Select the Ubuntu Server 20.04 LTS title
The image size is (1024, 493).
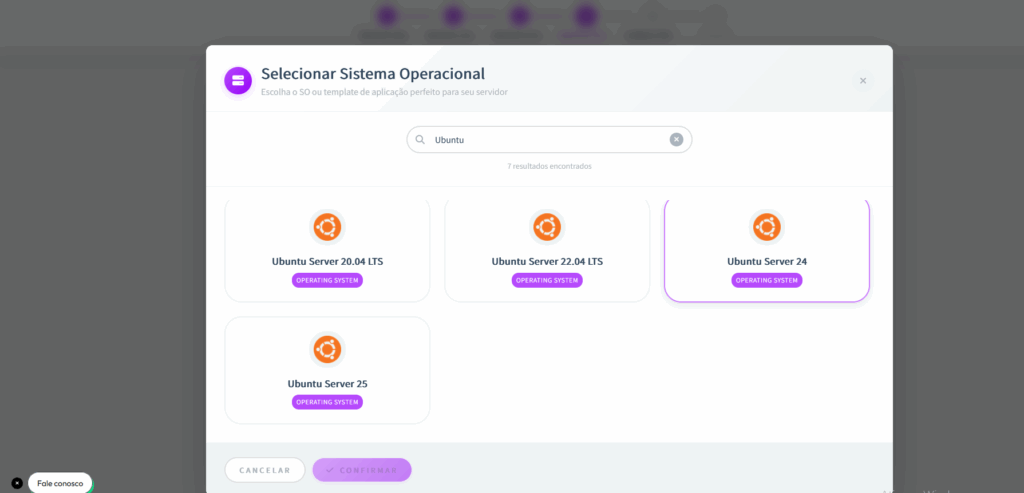(327, 261)
